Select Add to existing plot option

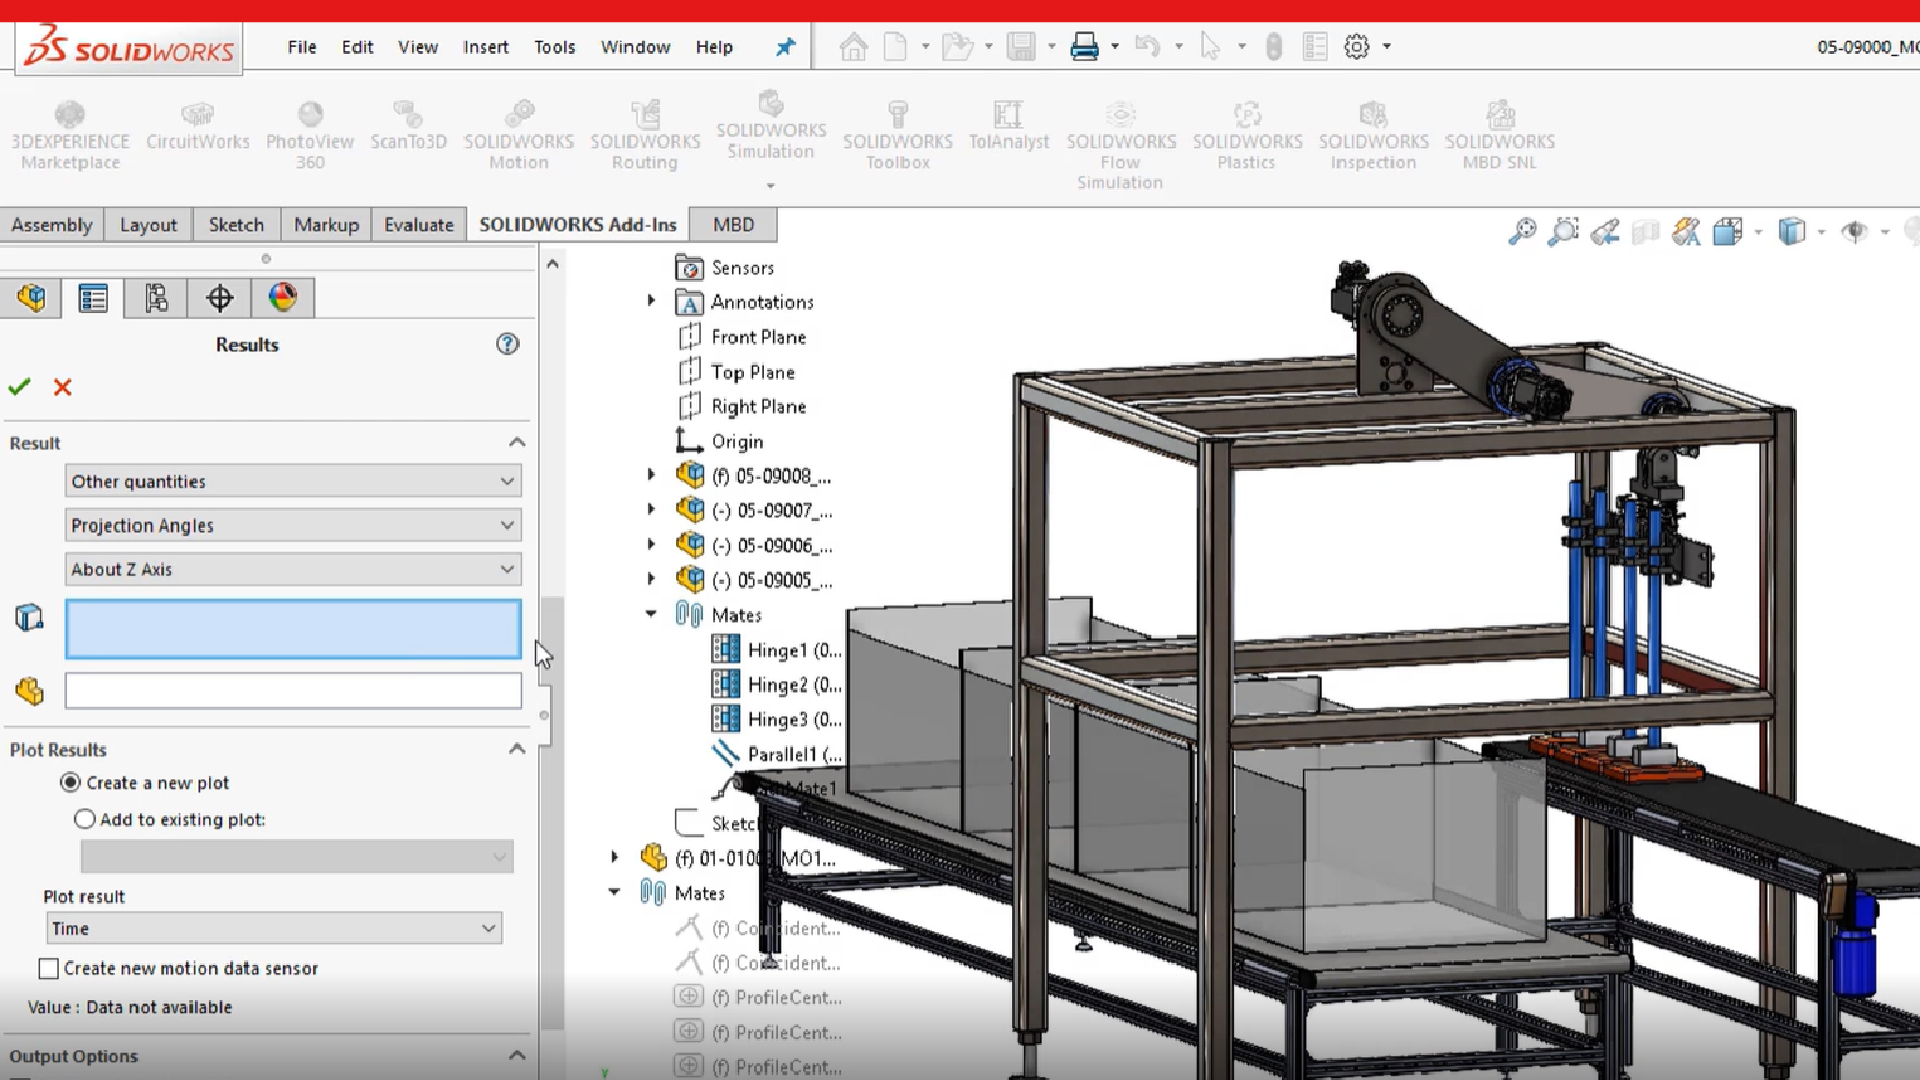pyautogui.click(x=85, y=820)
